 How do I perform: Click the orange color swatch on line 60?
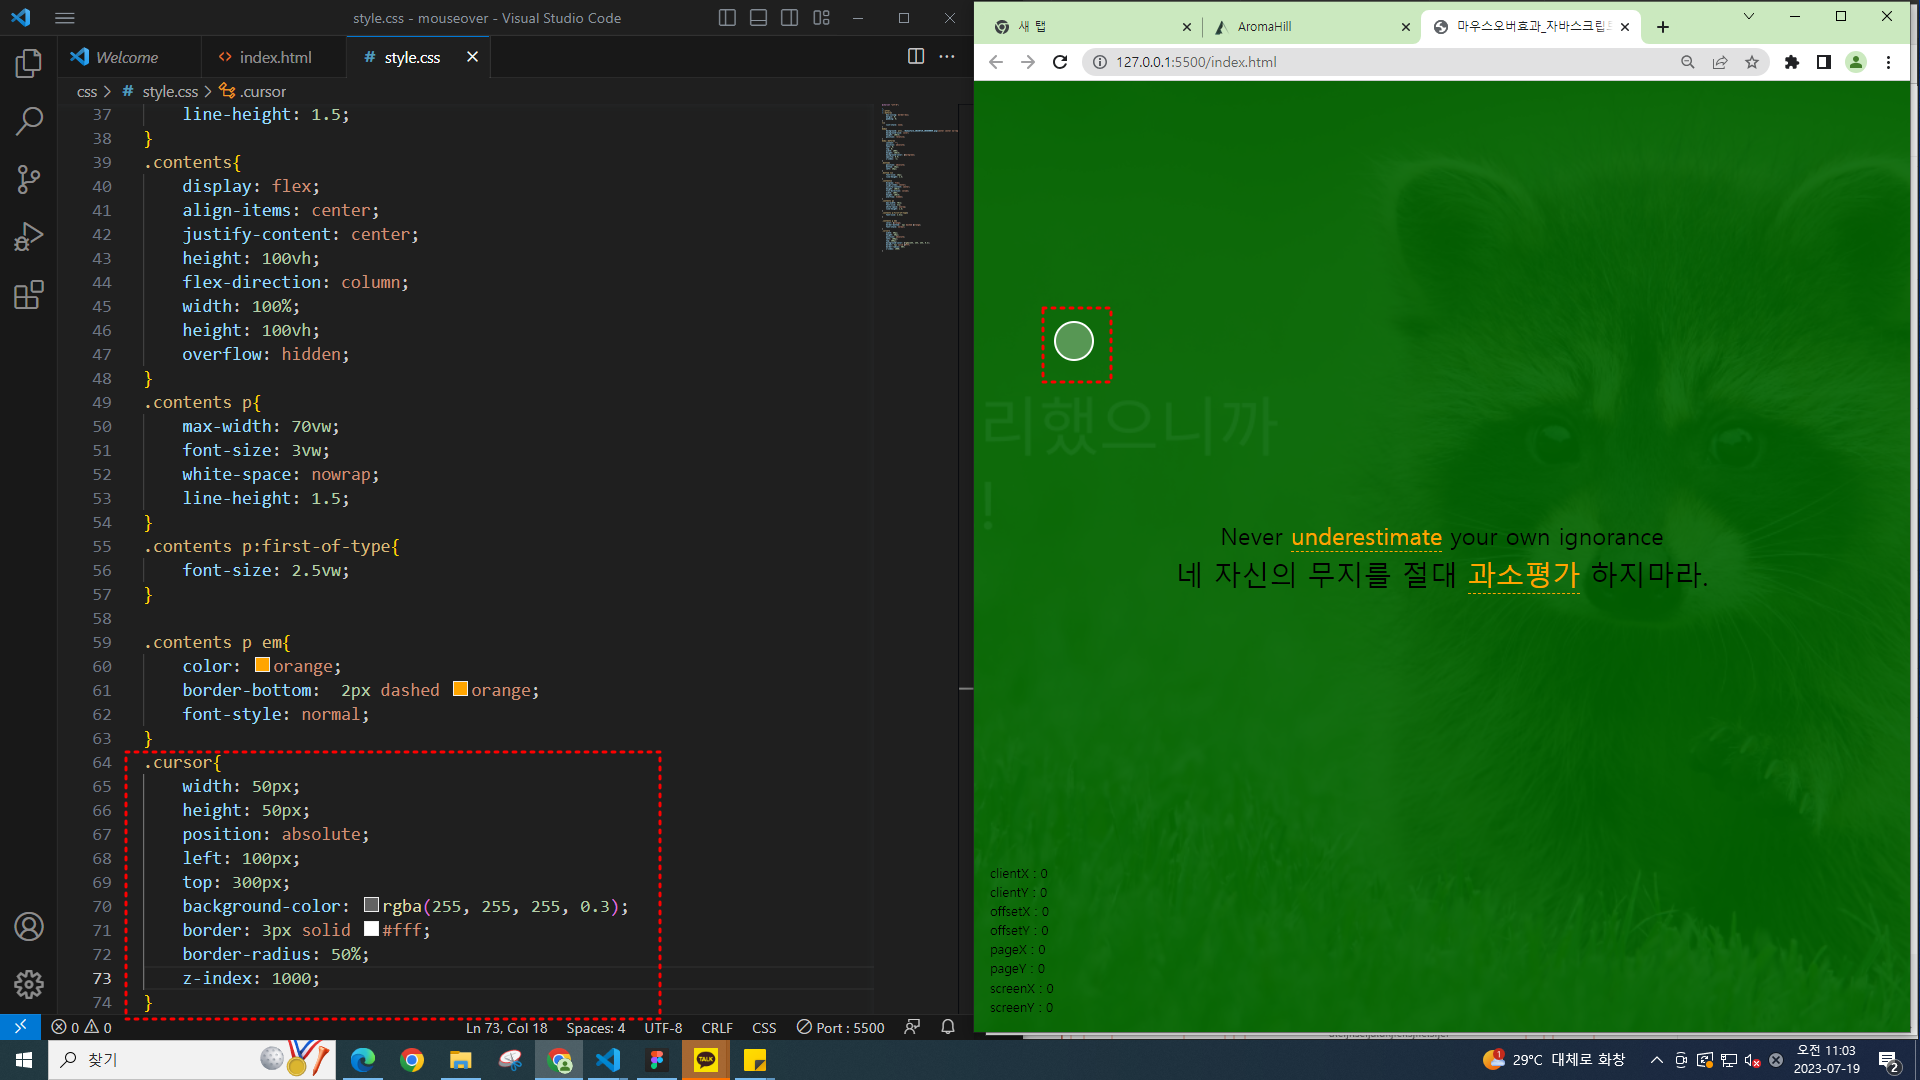pyautogui.click(x=262, y=665)
